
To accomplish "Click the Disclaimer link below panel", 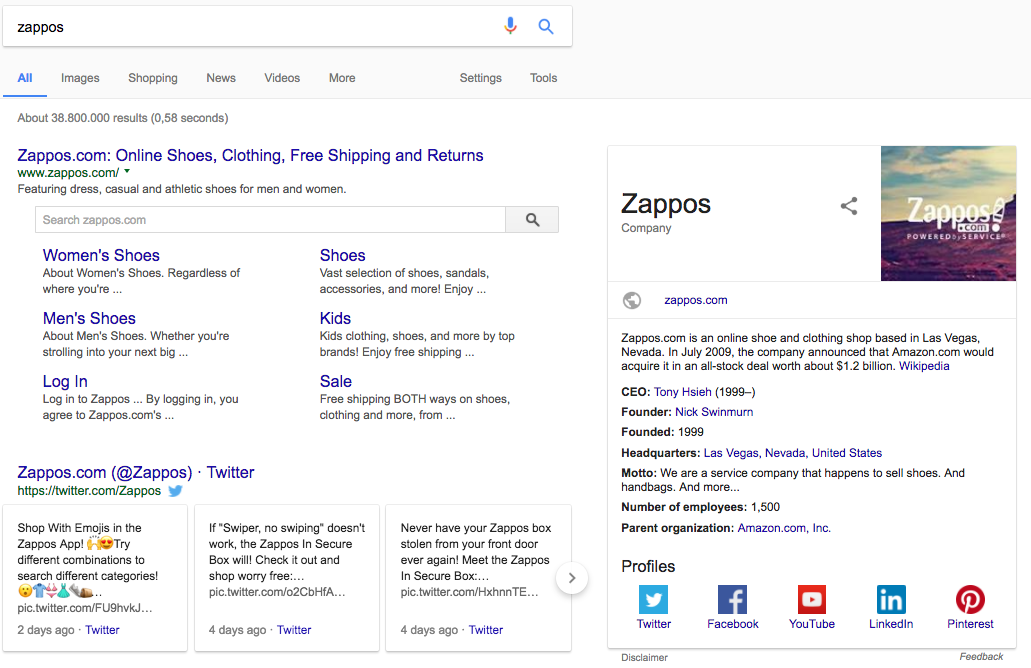I will pos(644,657).
